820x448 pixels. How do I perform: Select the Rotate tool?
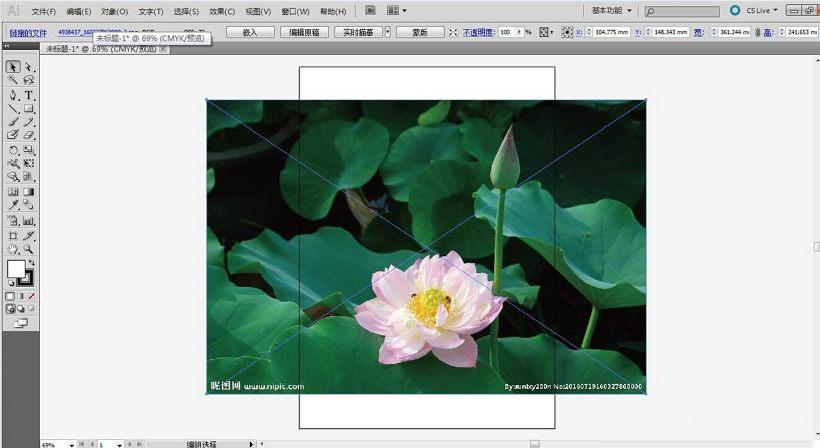[14, 150]
